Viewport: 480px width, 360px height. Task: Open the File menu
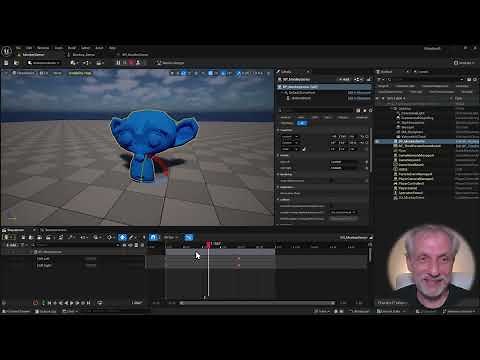[18, 48]
